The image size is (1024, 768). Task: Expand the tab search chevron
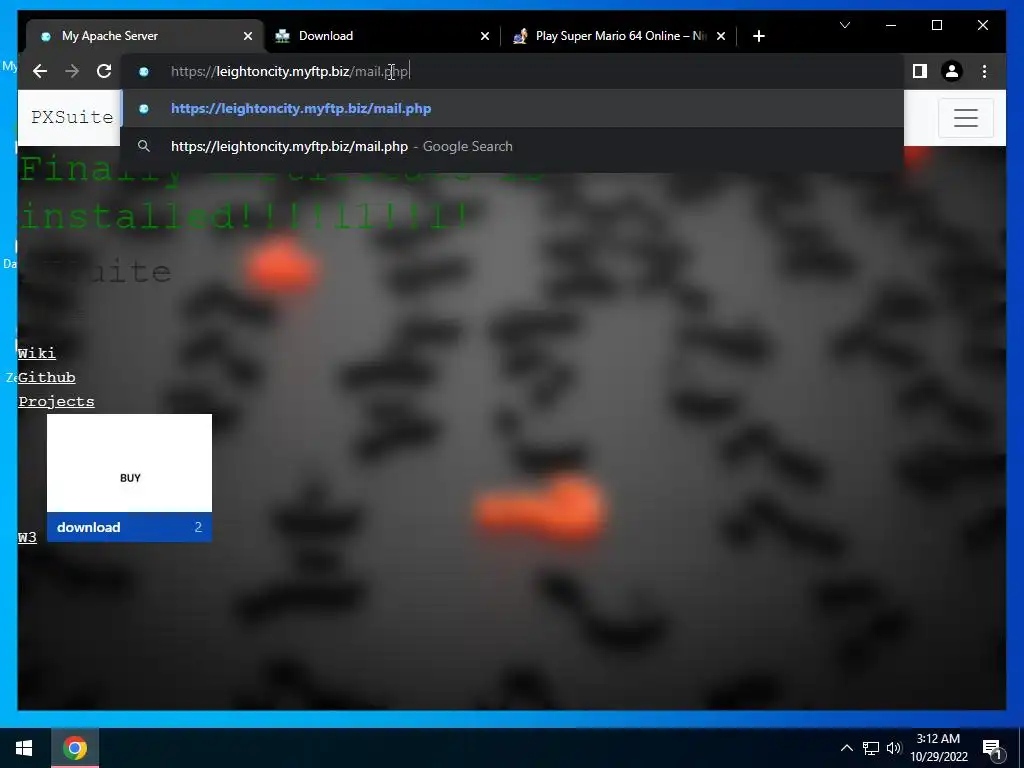click(844, 25)
